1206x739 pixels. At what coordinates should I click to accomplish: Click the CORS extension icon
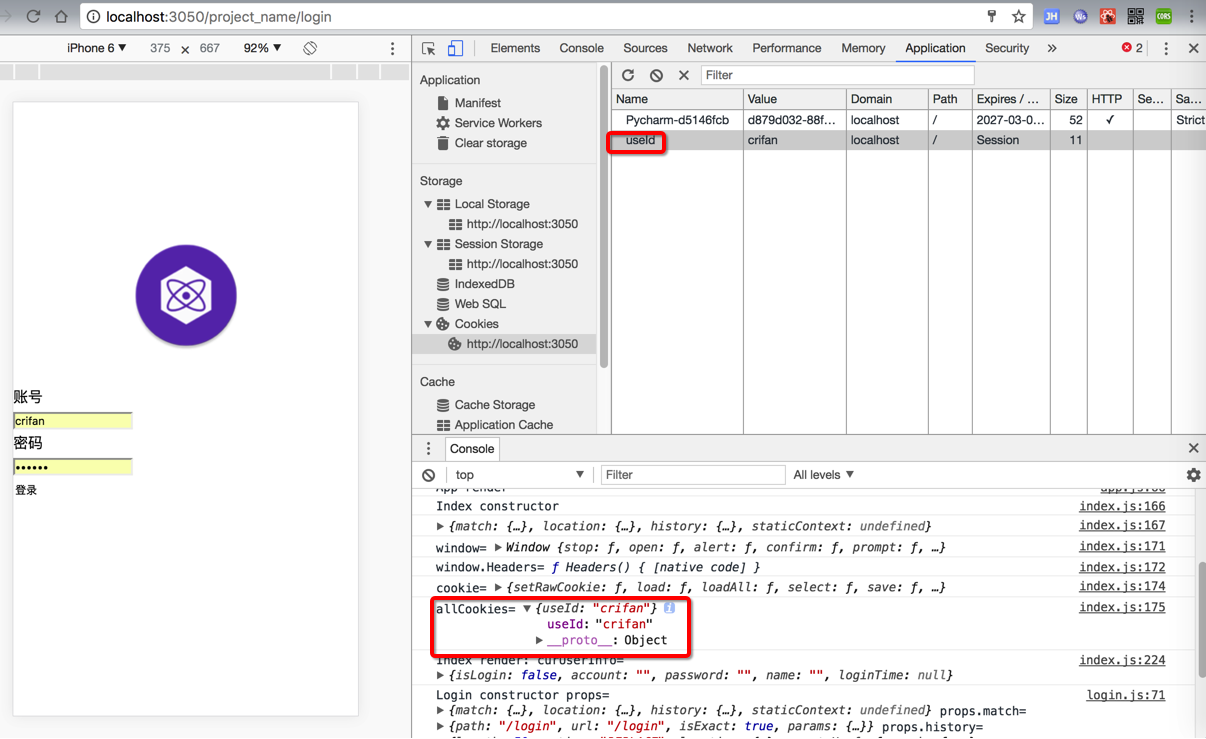tap(1163, 16)
